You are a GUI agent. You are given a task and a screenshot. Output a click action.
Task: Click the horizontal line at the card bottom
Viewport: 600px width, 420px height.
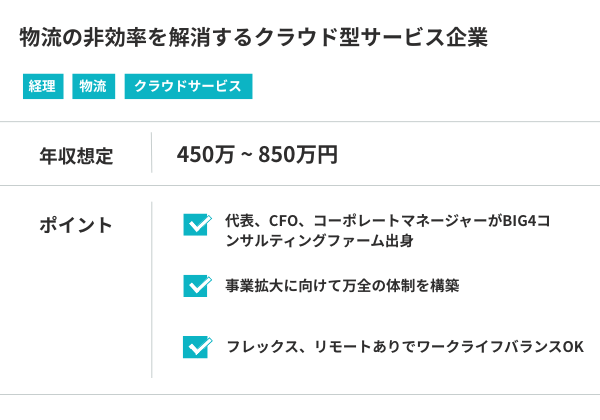point(300,394)
